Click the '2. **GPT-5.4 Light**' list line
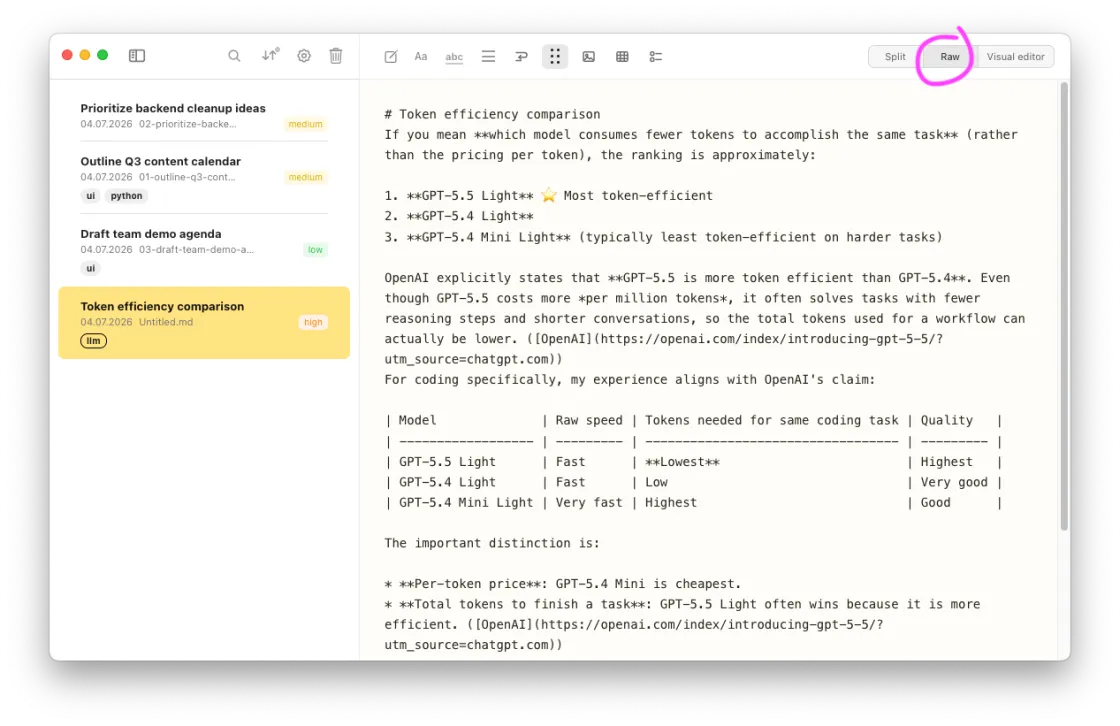Screen dimensions: 1120x726 coord(459,216)
